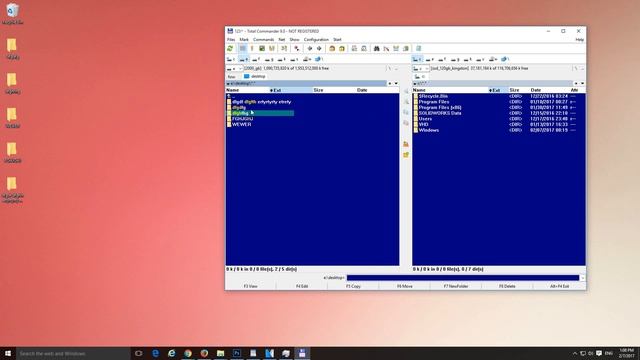The image size is (640, 360).
Task: Open the Files menu
Action: click(x=231, y=40)
